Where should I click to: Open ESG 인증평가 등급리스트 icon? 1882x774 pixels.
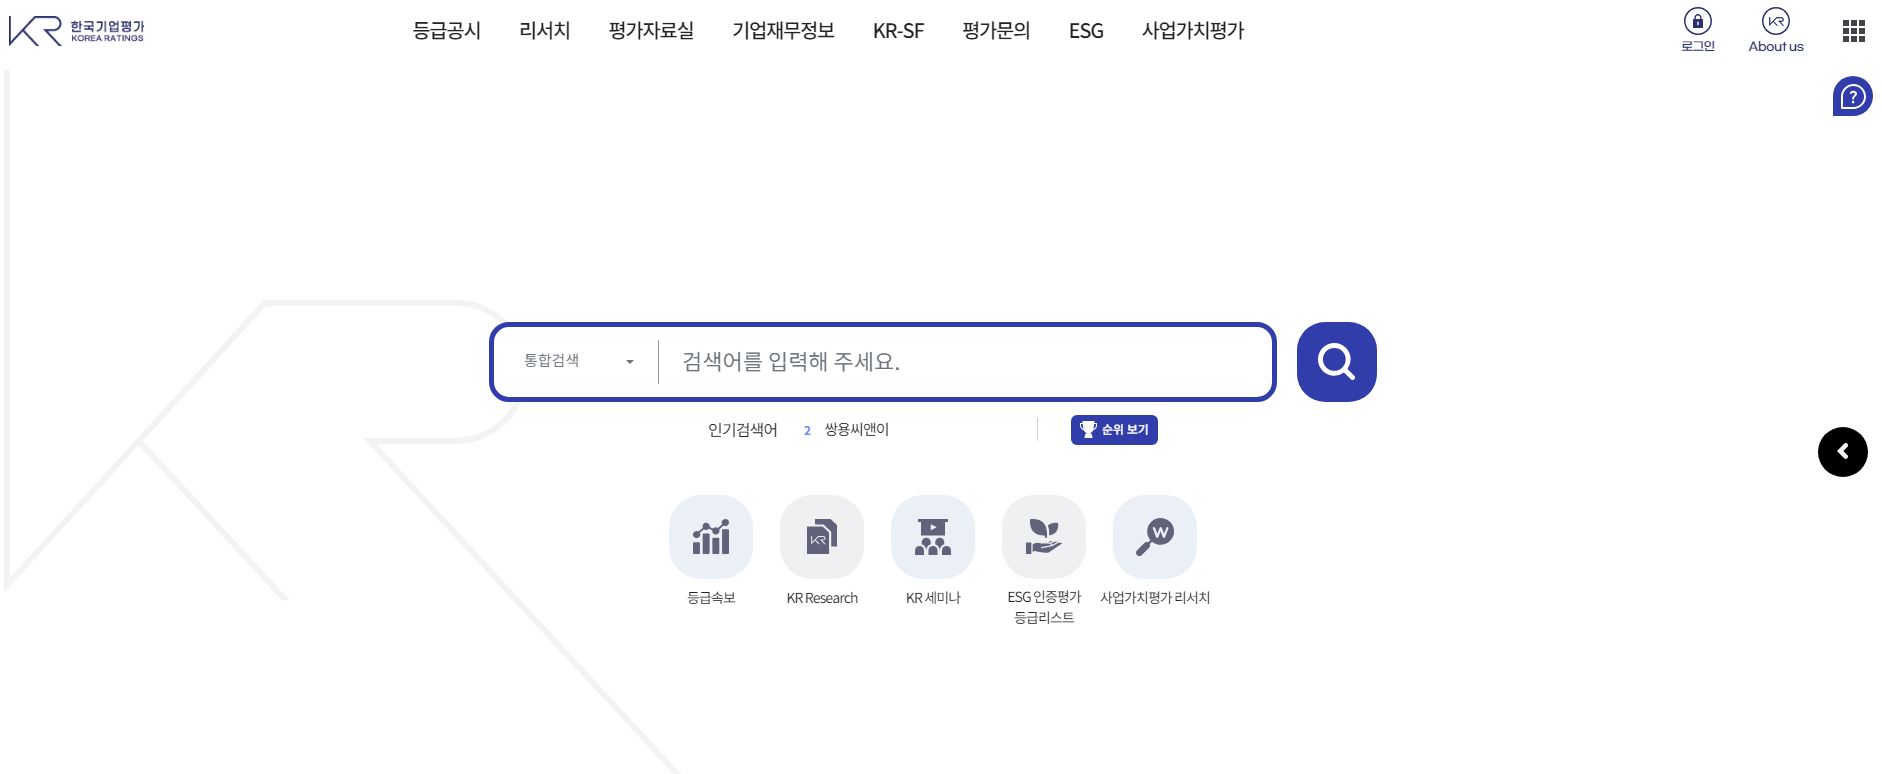(1044, 537)
